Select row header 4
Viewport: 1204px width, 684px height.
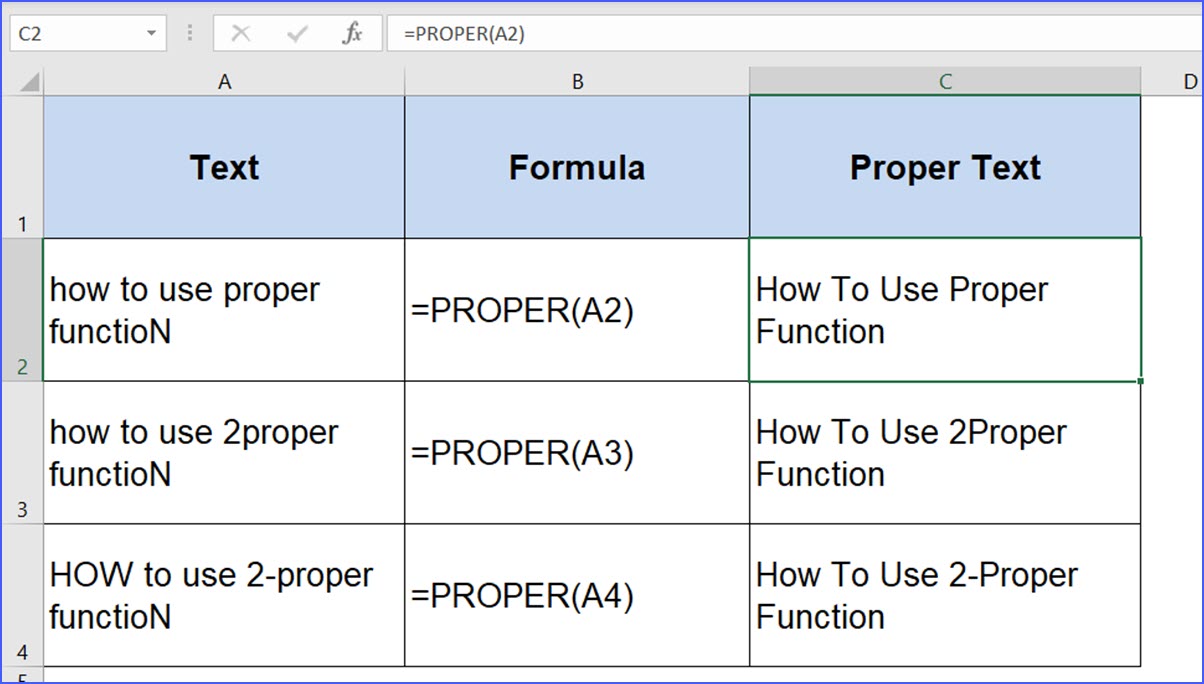[x=22, y=595]
